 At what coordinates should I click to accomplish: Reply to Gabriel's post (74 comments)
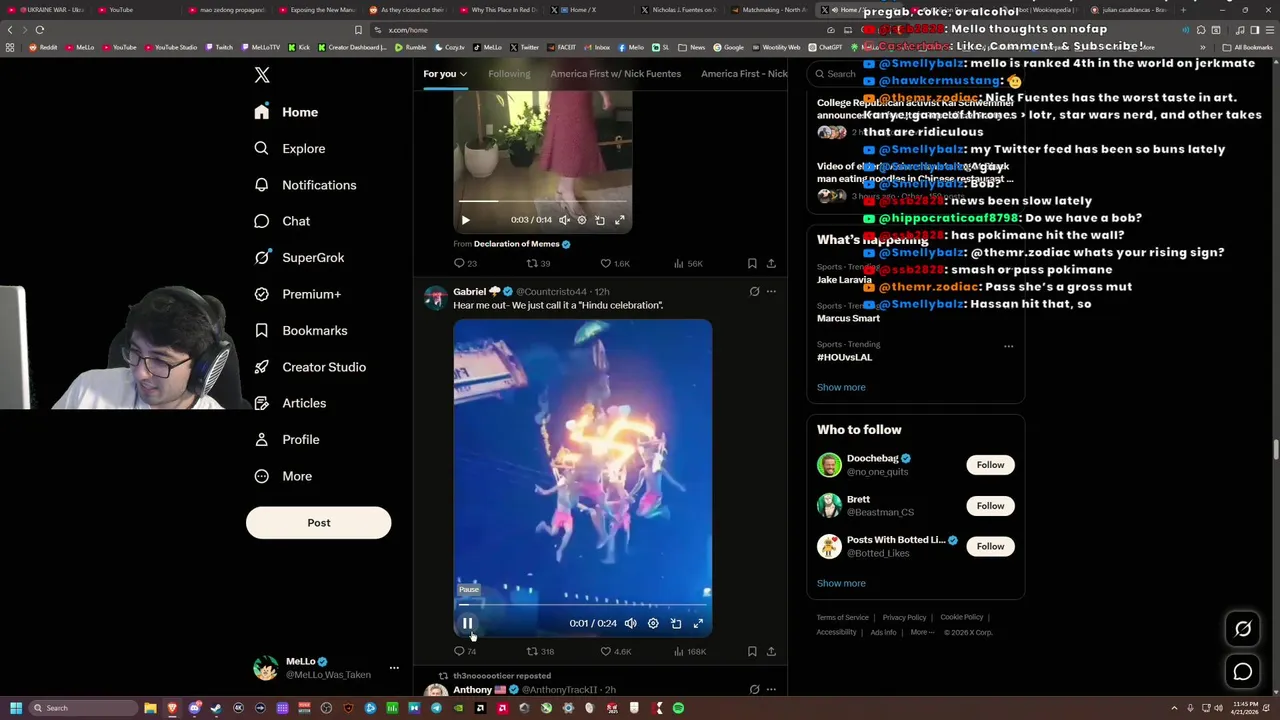coord(465,651)
